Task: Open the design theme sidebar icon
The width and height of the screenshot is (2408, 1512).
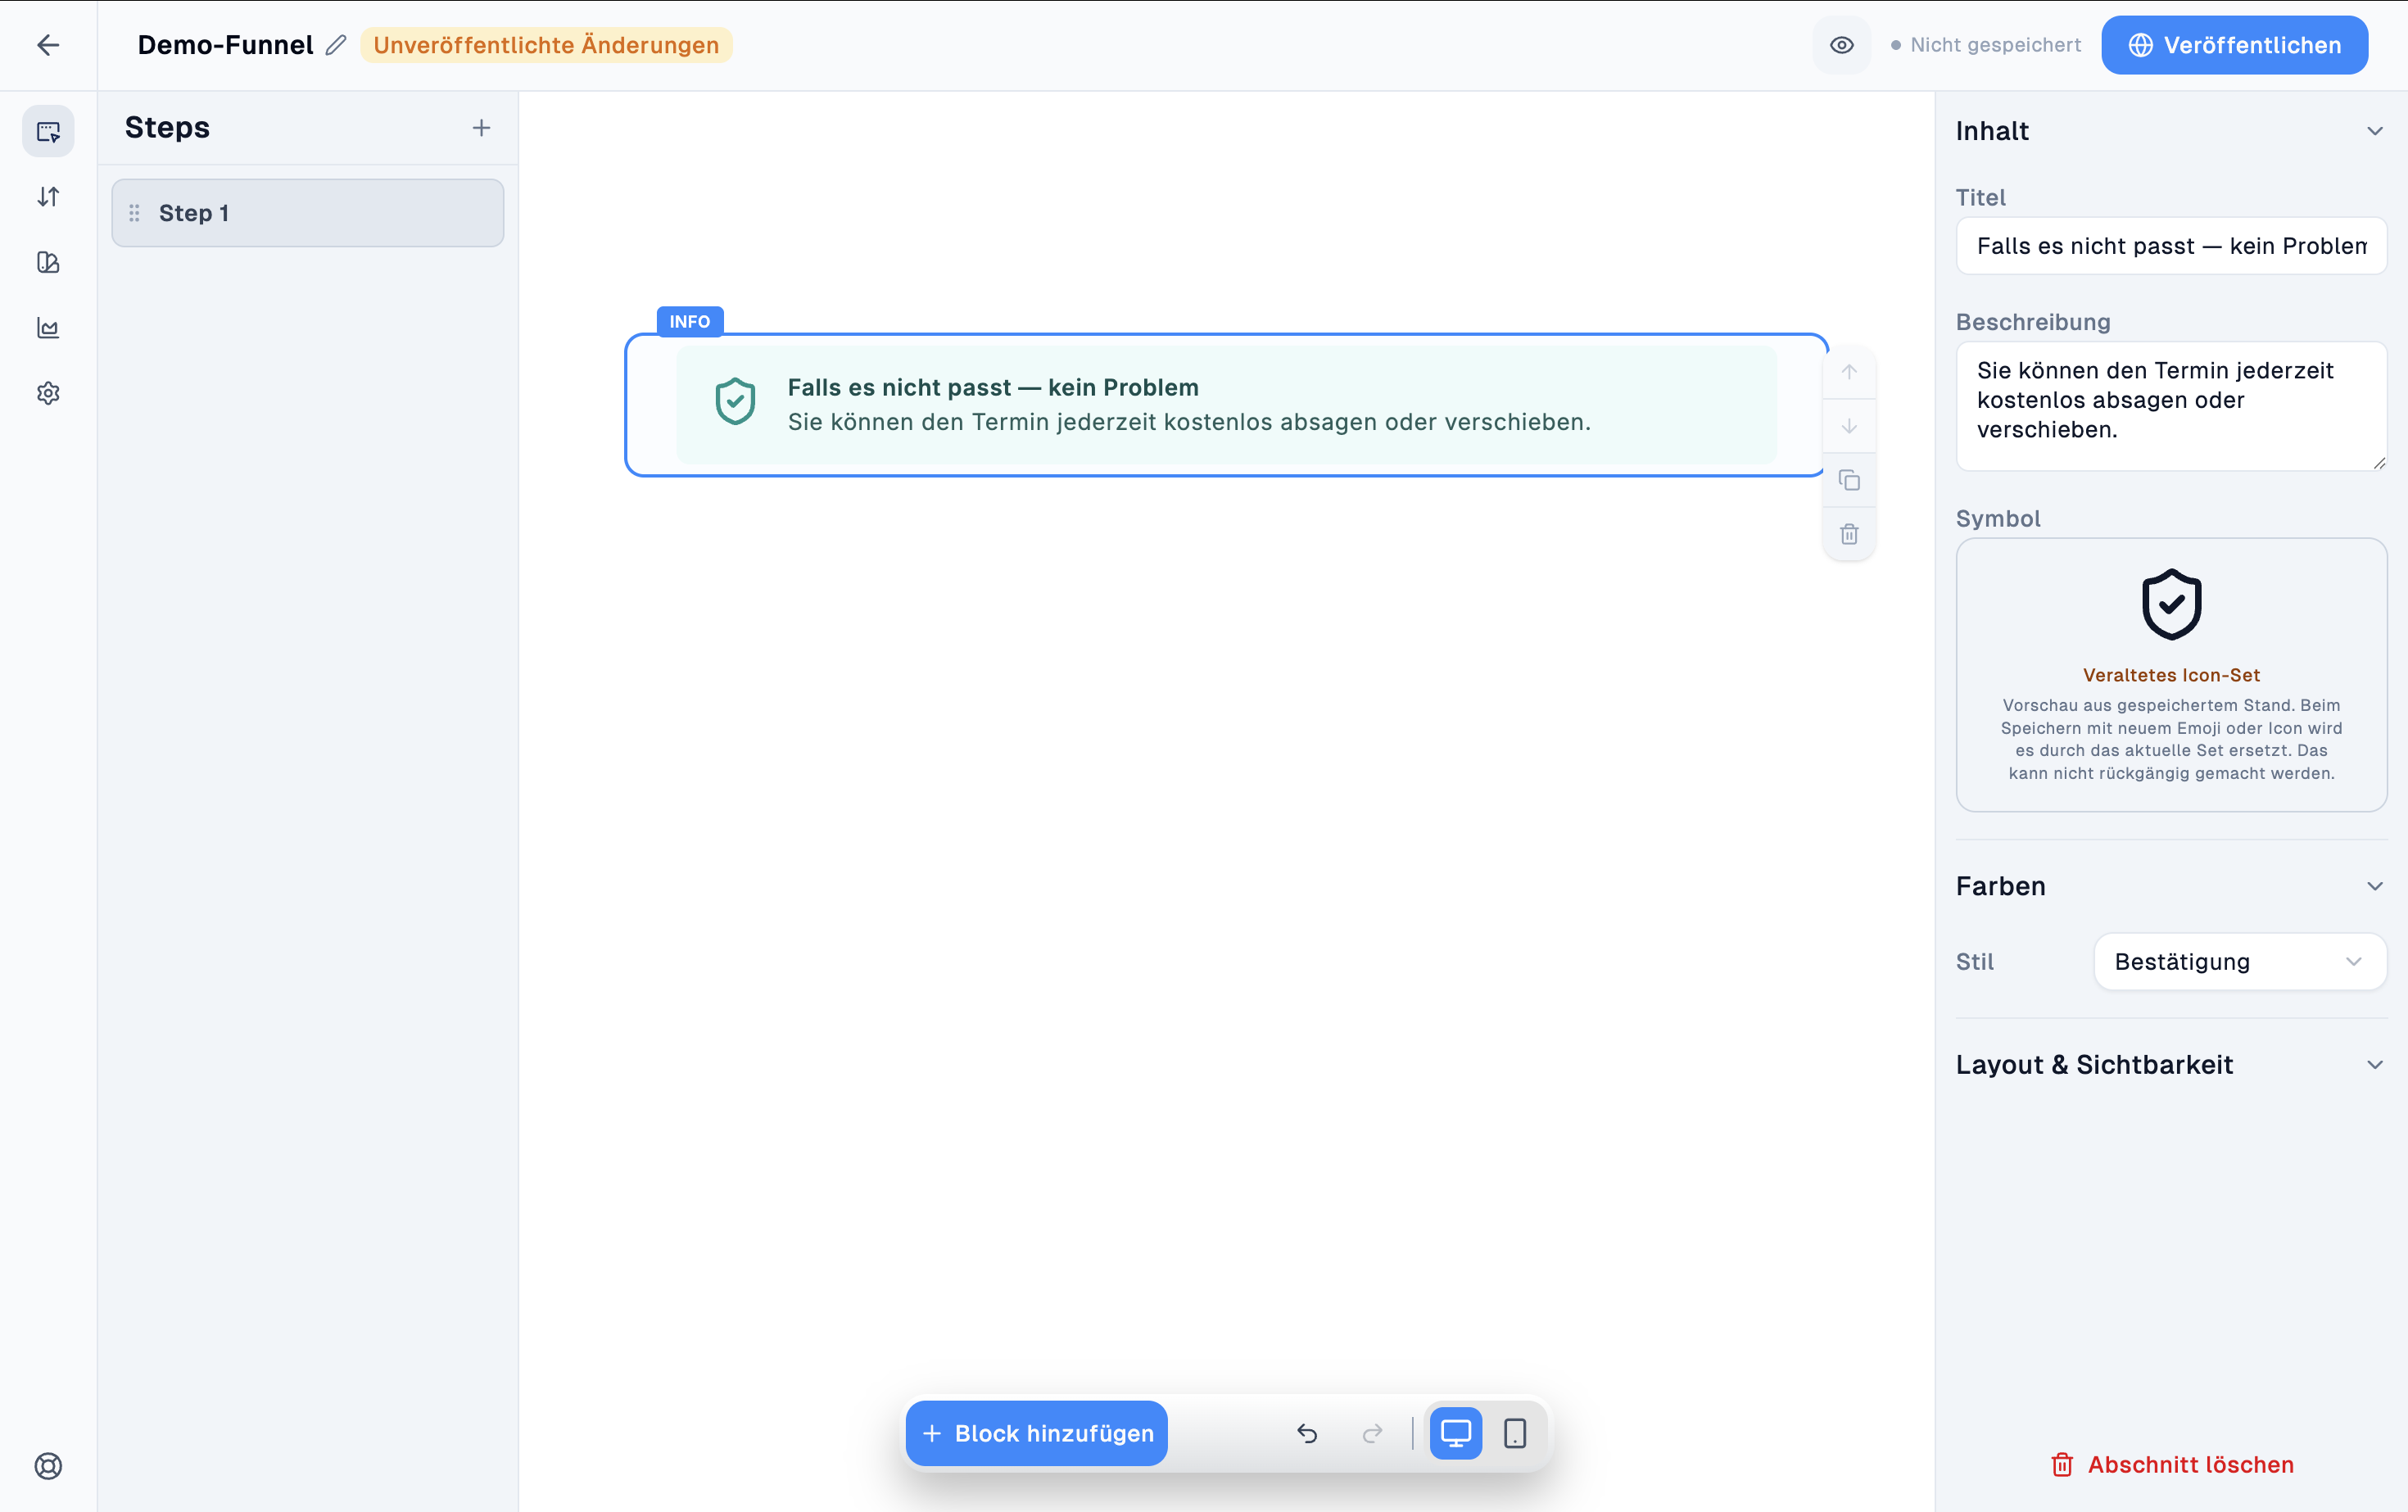Action: (48, 262)
